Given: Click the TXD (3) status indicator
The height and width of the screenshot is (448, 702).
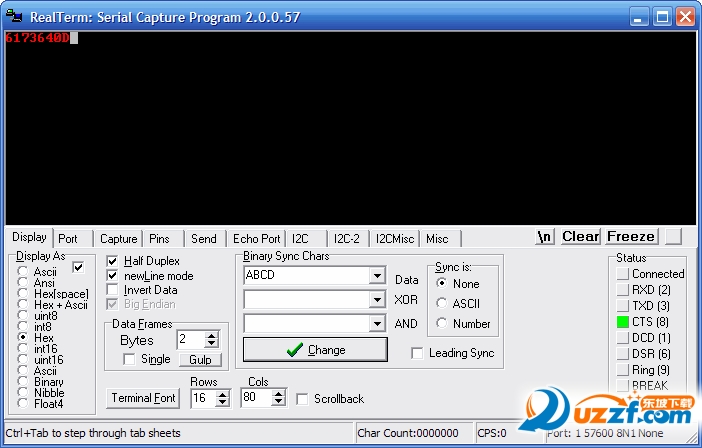Looking at the screenshot, I should [623, 306].
